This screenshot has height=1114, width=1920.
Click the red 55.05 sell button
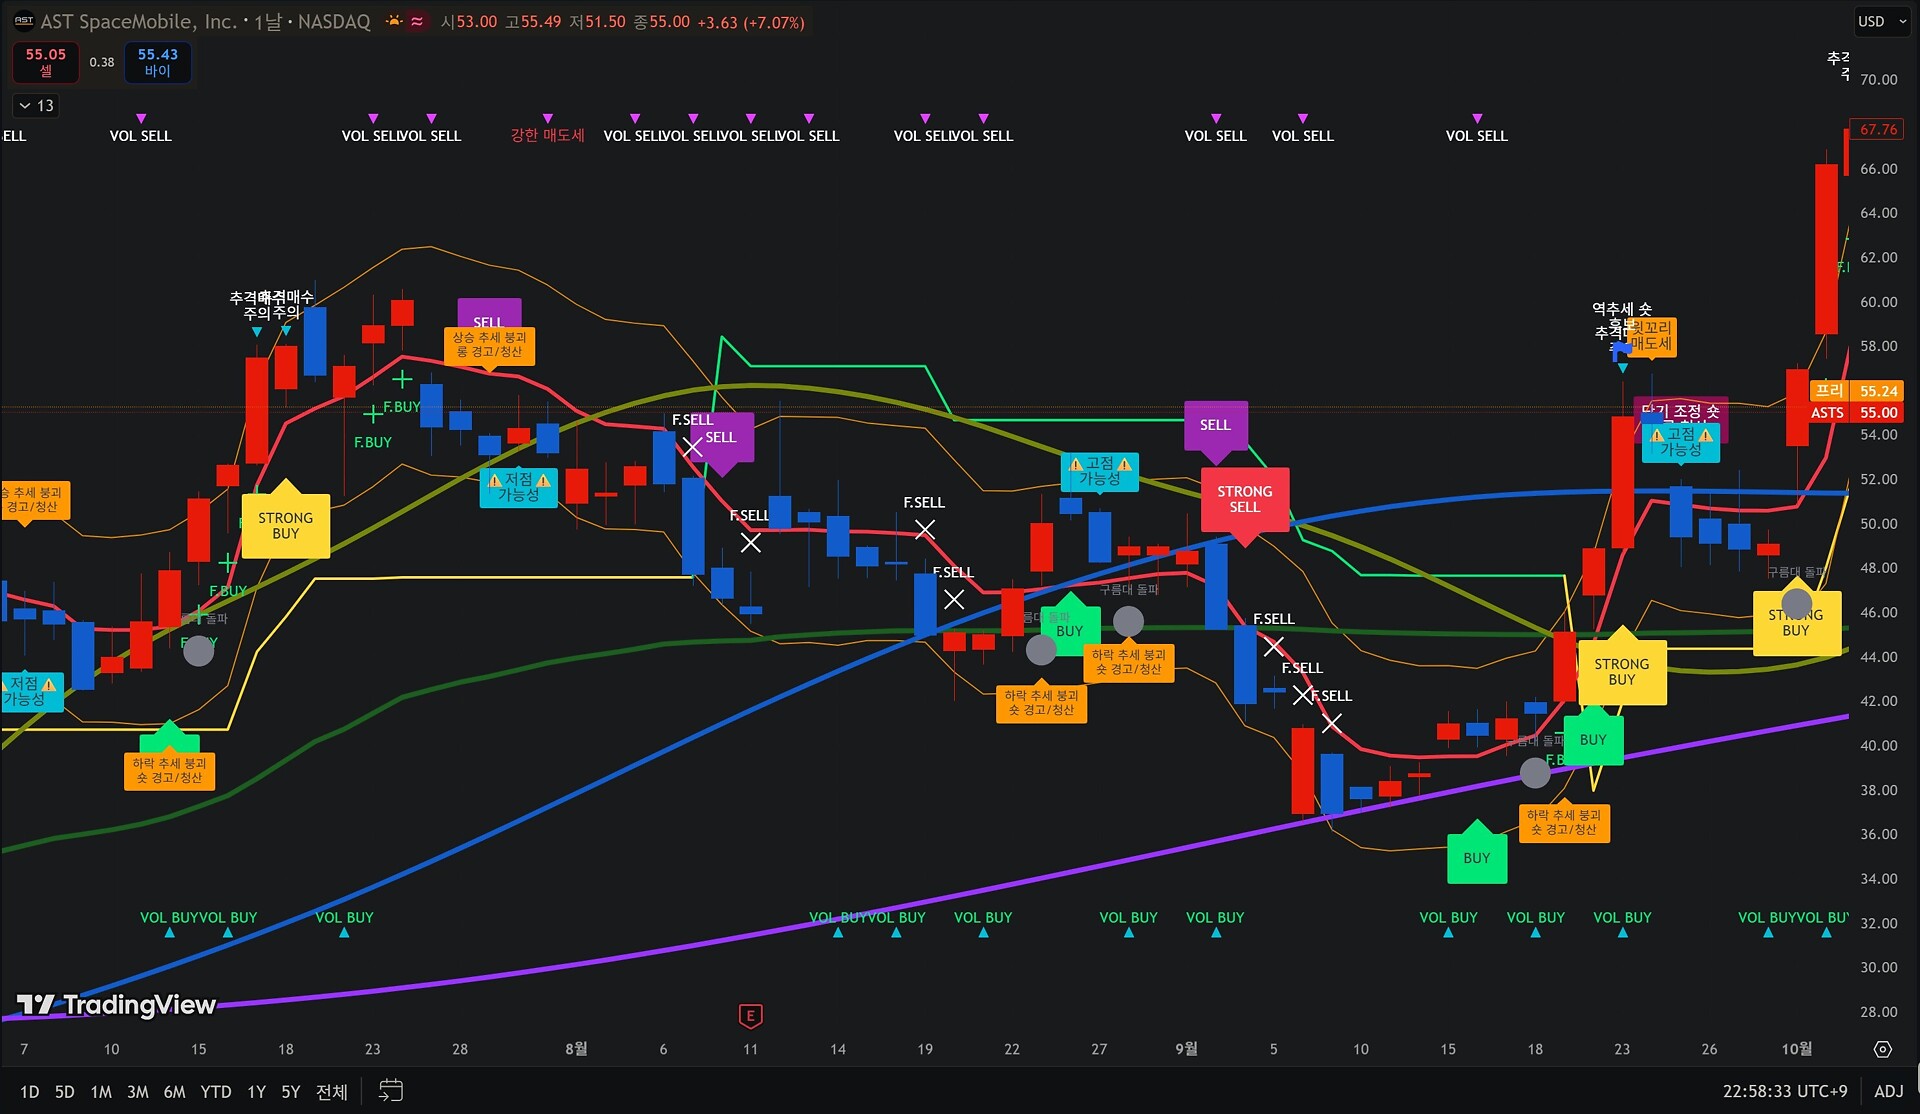click(46, 62)
